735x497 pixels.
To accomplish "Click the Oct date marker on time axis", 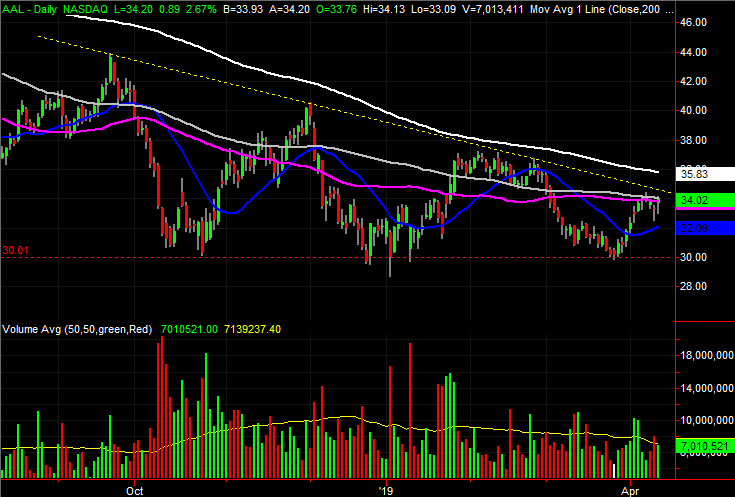I will point(135,491).
